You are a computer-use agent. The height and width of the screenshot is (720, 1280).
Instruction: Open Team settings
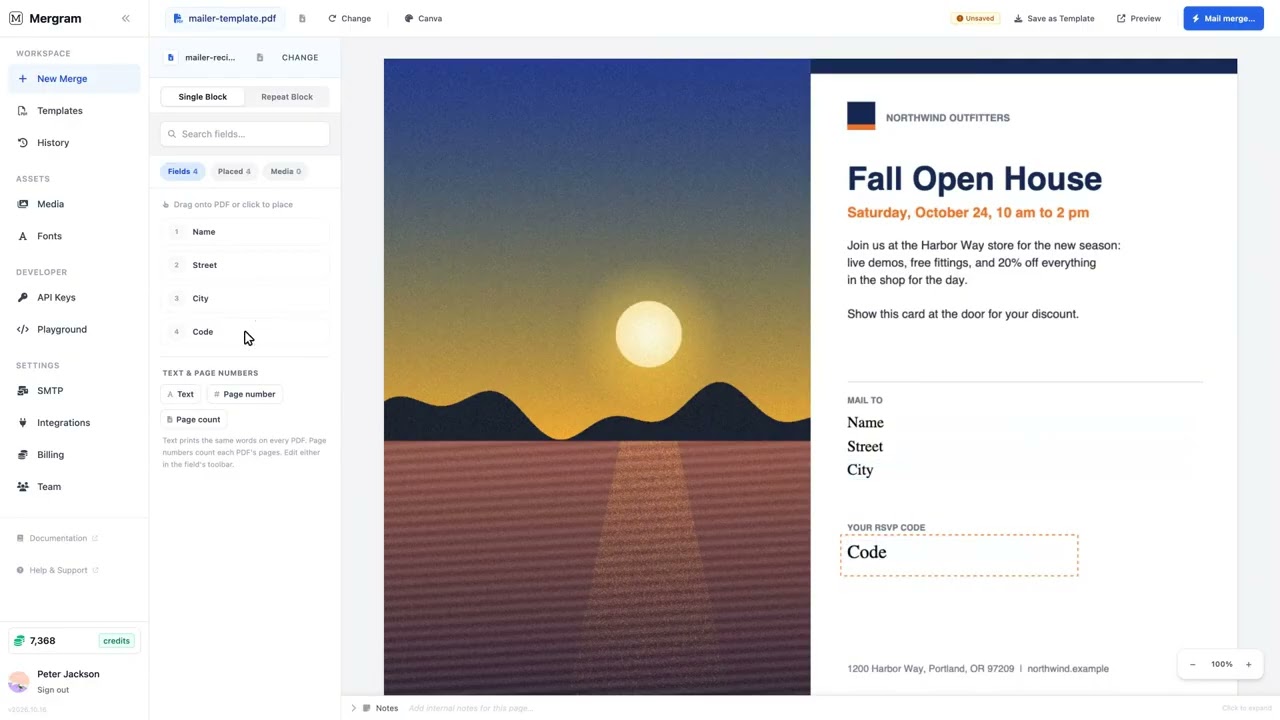(74, 487)
